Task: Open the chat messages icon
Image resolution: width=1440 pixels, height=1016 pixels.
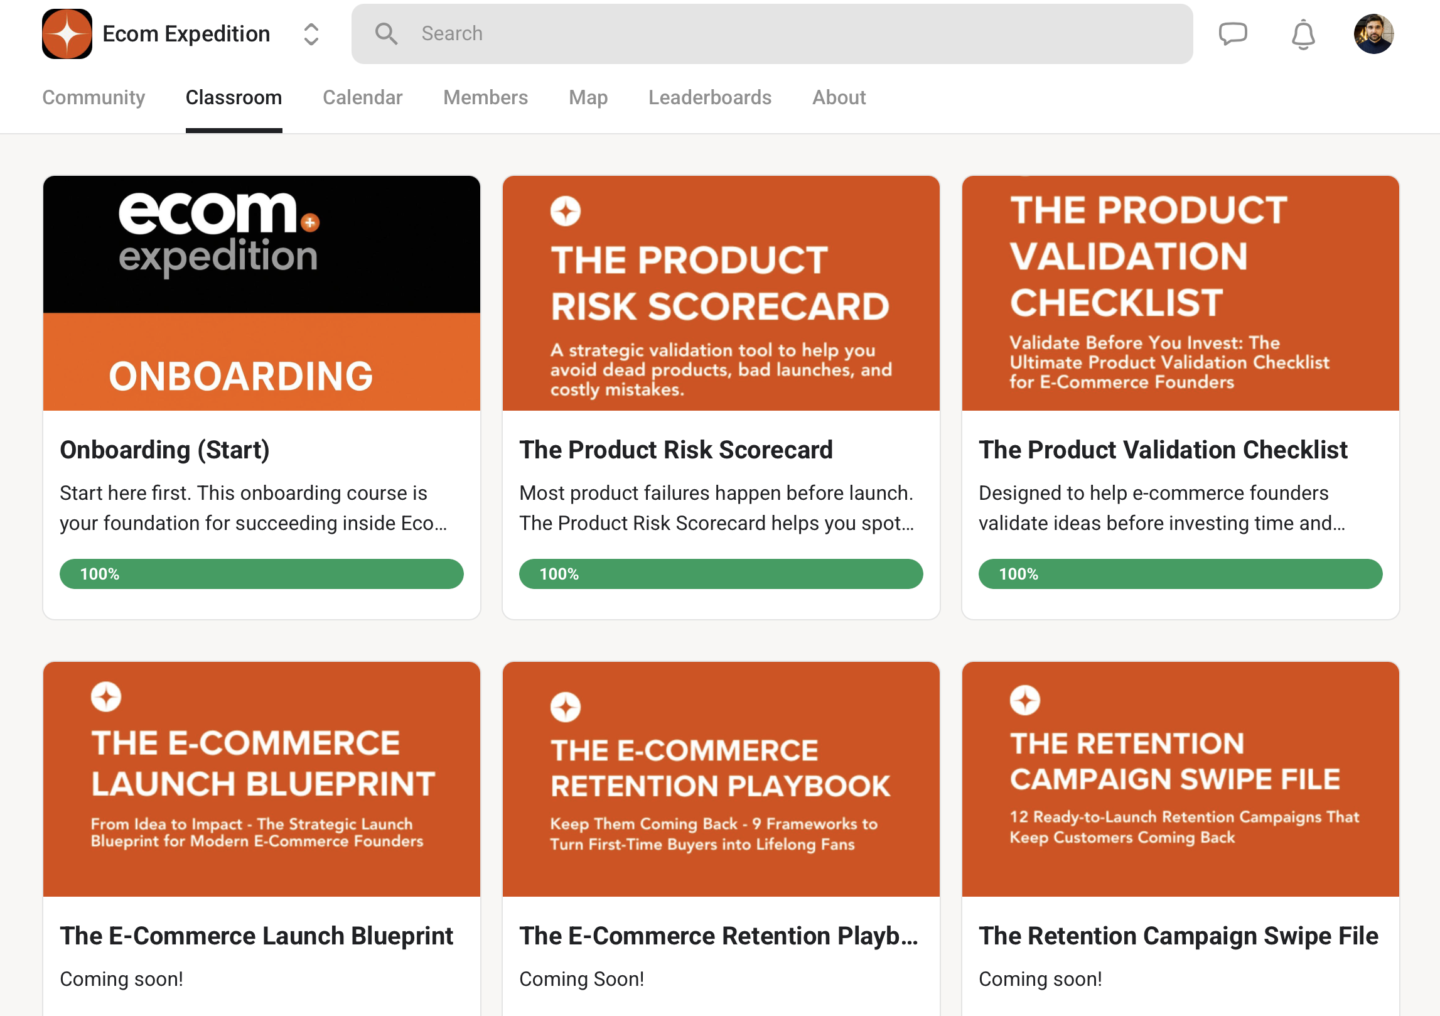Action: click(1233, 34)
